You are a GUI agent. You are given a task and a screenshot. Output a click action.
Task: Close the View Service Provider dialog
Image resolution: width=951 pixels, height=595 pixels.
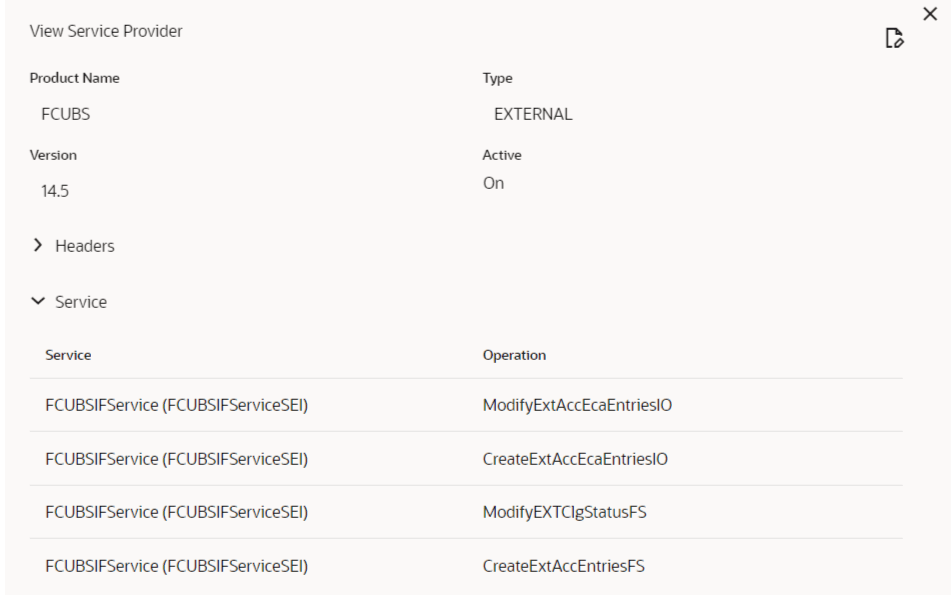point(930,14)
